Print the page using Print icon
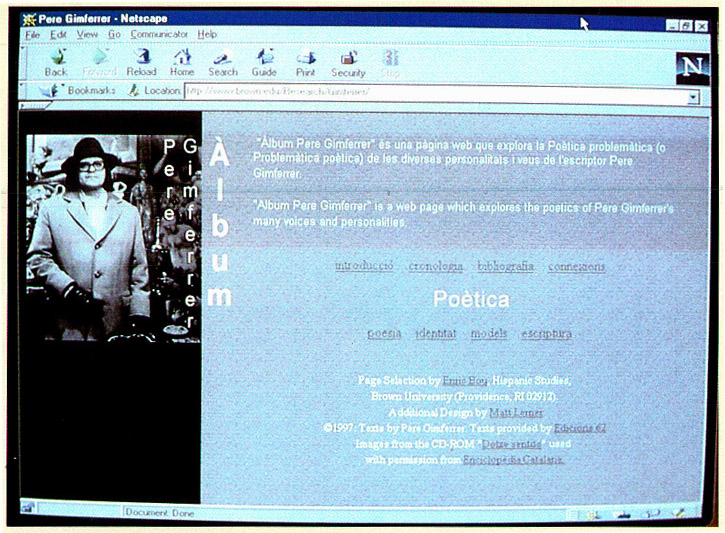725x533 pixels. point(305,63)
